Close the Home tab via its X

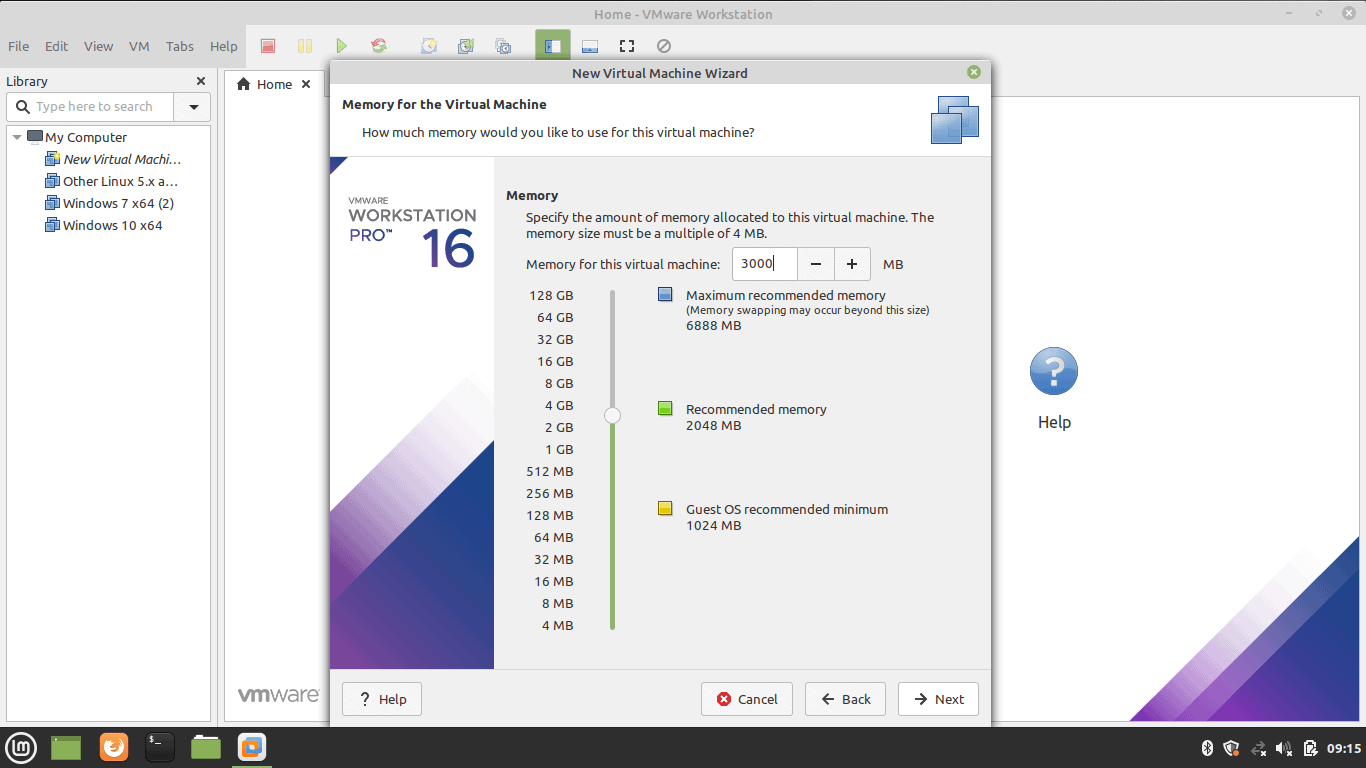coord(306,84)
